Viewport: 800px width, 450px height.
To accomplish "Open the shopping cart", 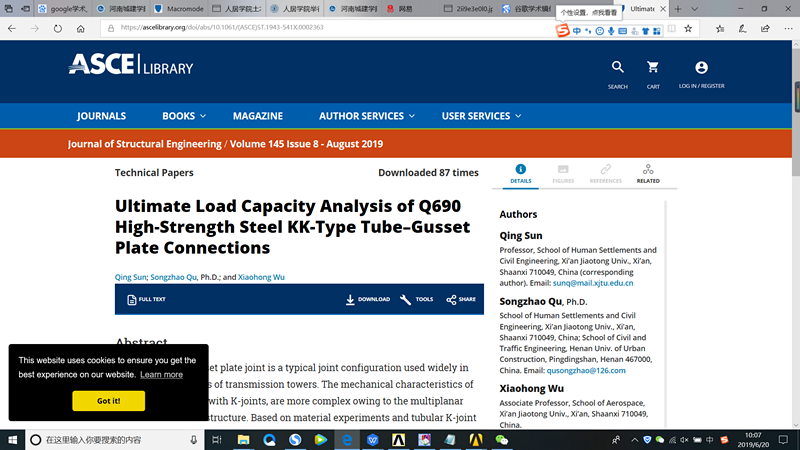I will [x=653, y=68].
